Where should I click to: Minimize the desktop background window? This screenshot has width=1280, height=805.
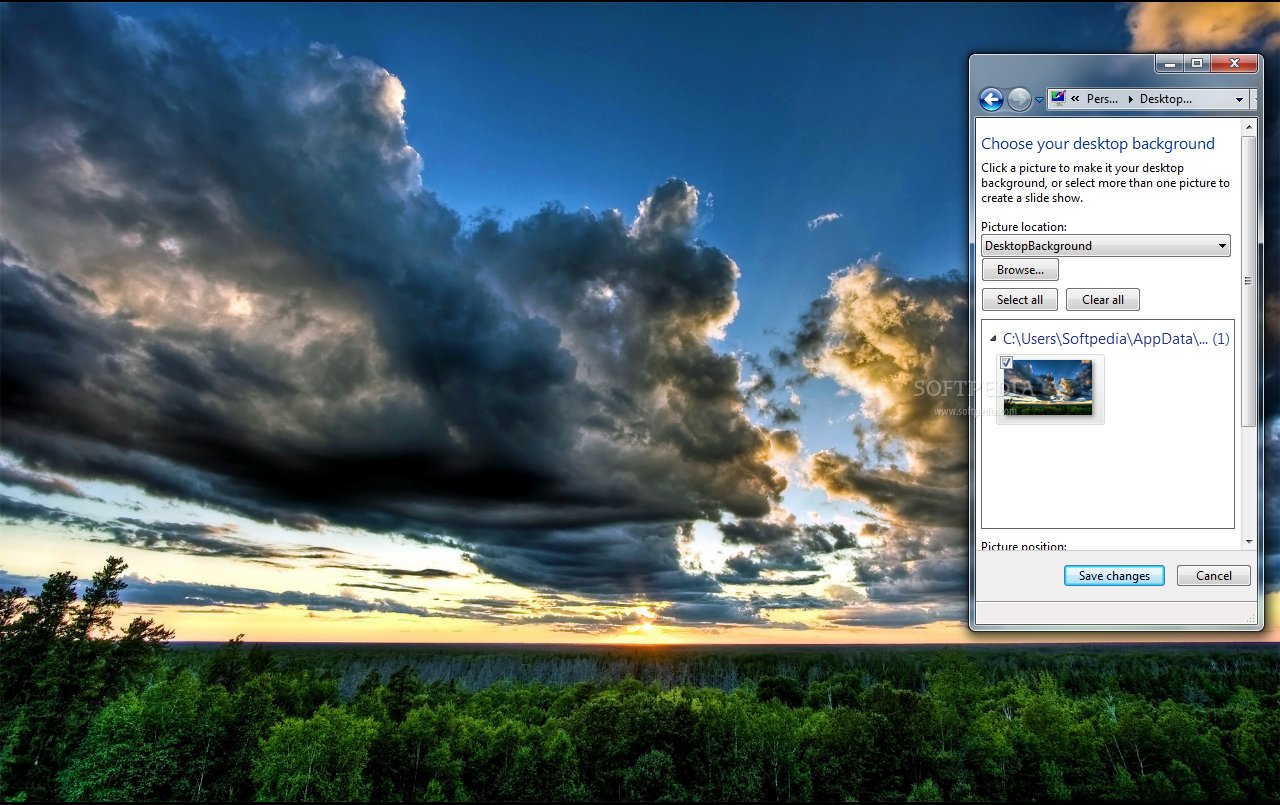pos(1169,64)
